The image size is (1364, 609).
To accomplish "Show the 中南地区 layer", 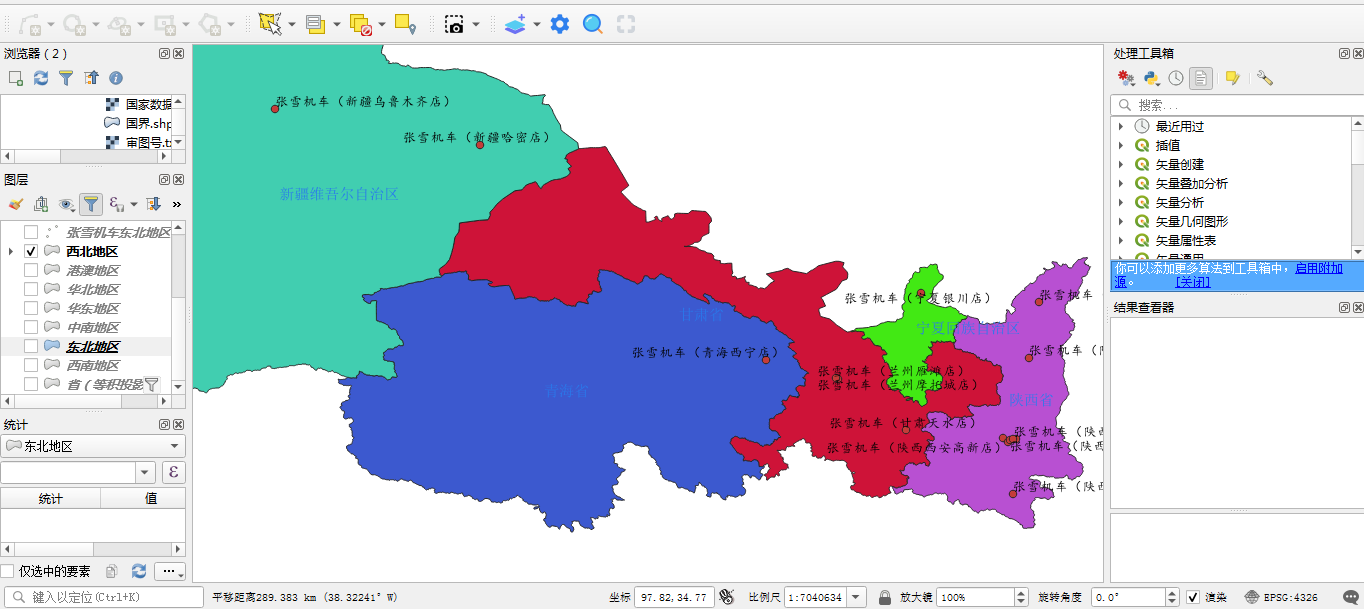I will (31, 327).
